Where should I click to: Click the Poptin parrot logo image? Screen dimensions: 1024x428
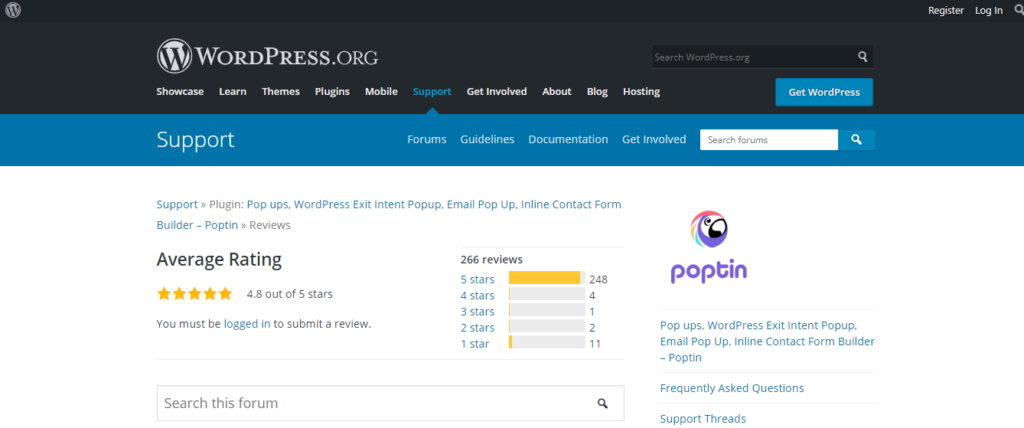709,247
